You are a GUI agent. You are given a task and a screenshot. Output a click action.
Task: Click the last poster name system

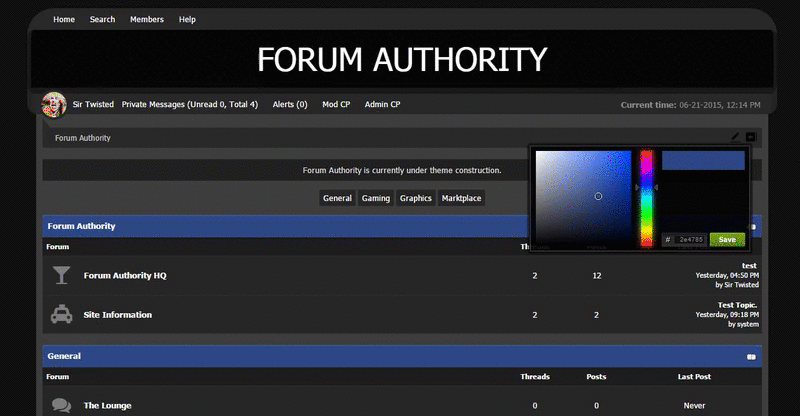pos(748,324)
